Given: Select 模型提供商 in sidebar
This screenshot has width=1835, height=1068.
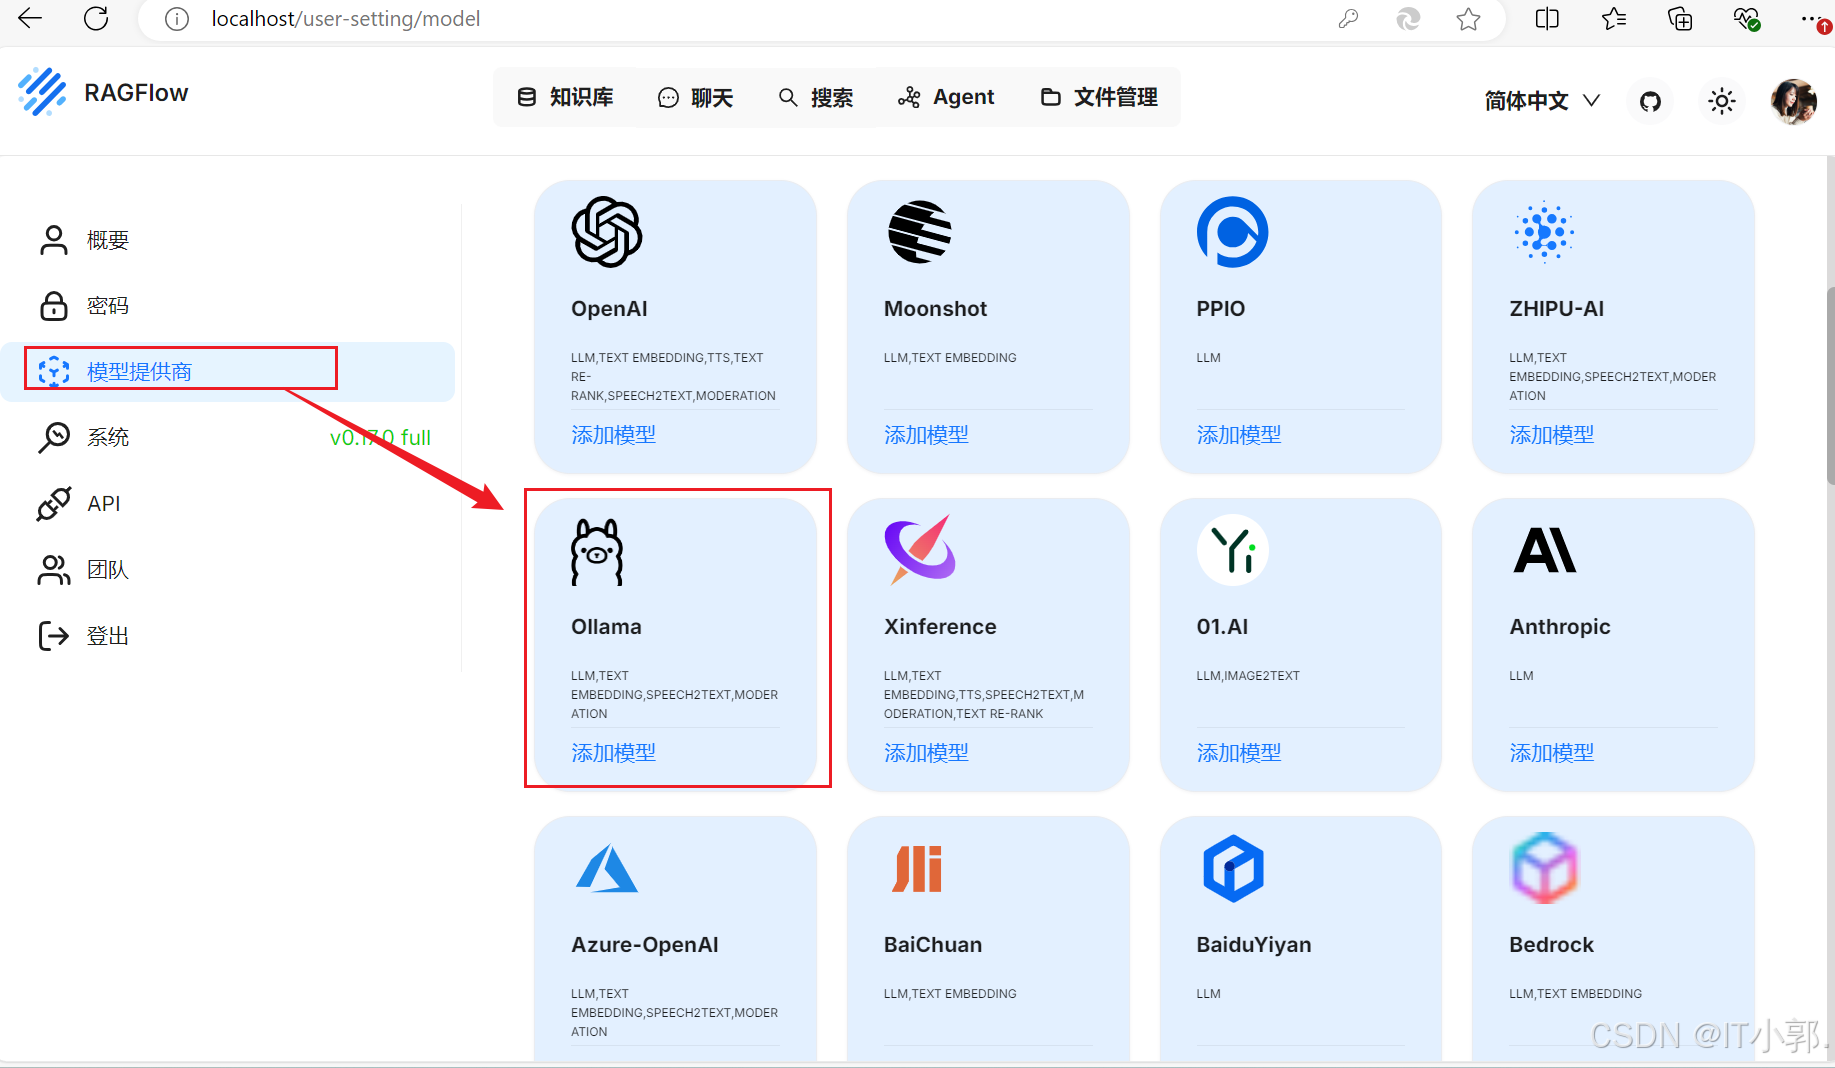Looking at the screenshot, I should point(228,372).
